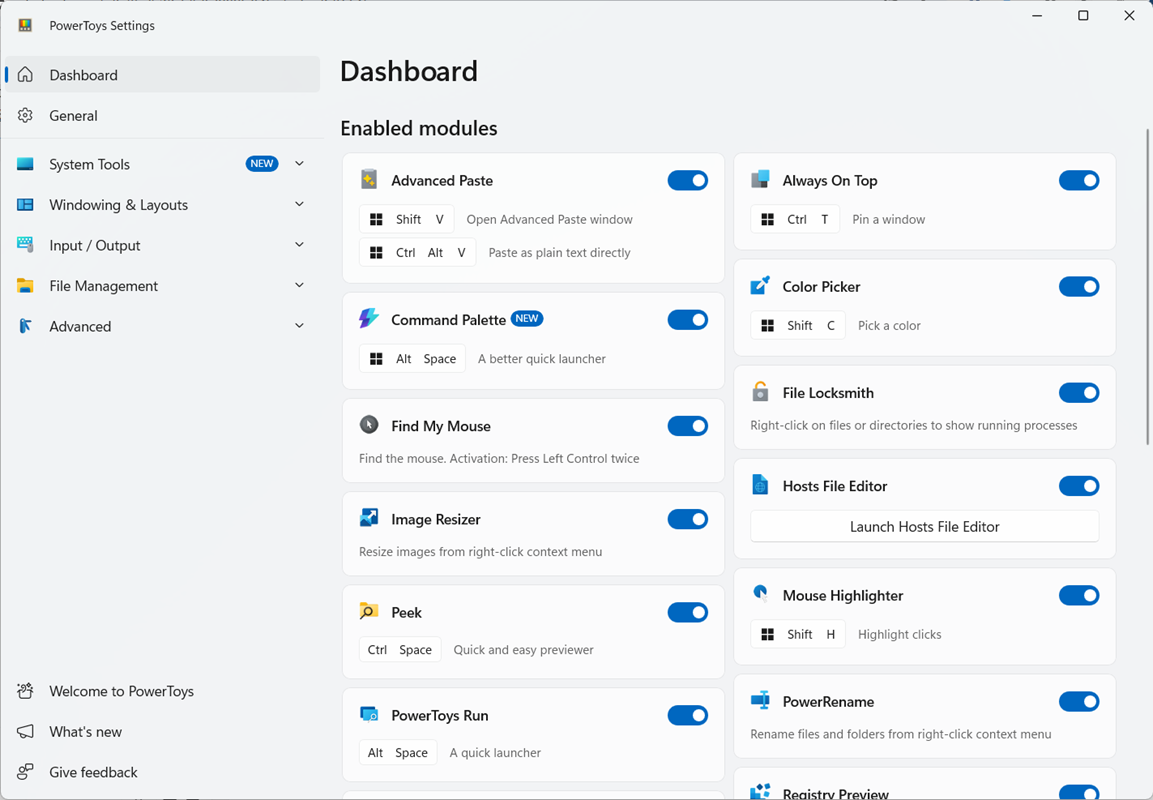
Task: Open Welcome to PowerToys
Action: point(163,691)
